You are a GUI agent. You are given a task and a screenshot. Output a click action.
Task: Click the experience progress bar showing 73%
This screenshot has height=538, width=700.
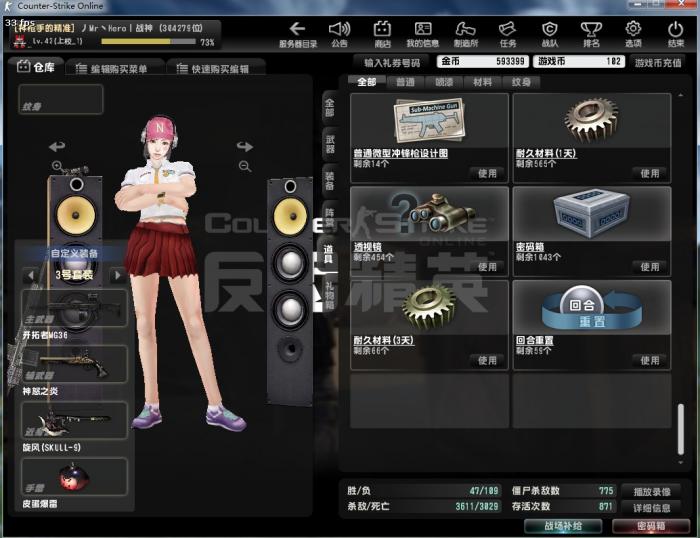(x=148, y=42)
